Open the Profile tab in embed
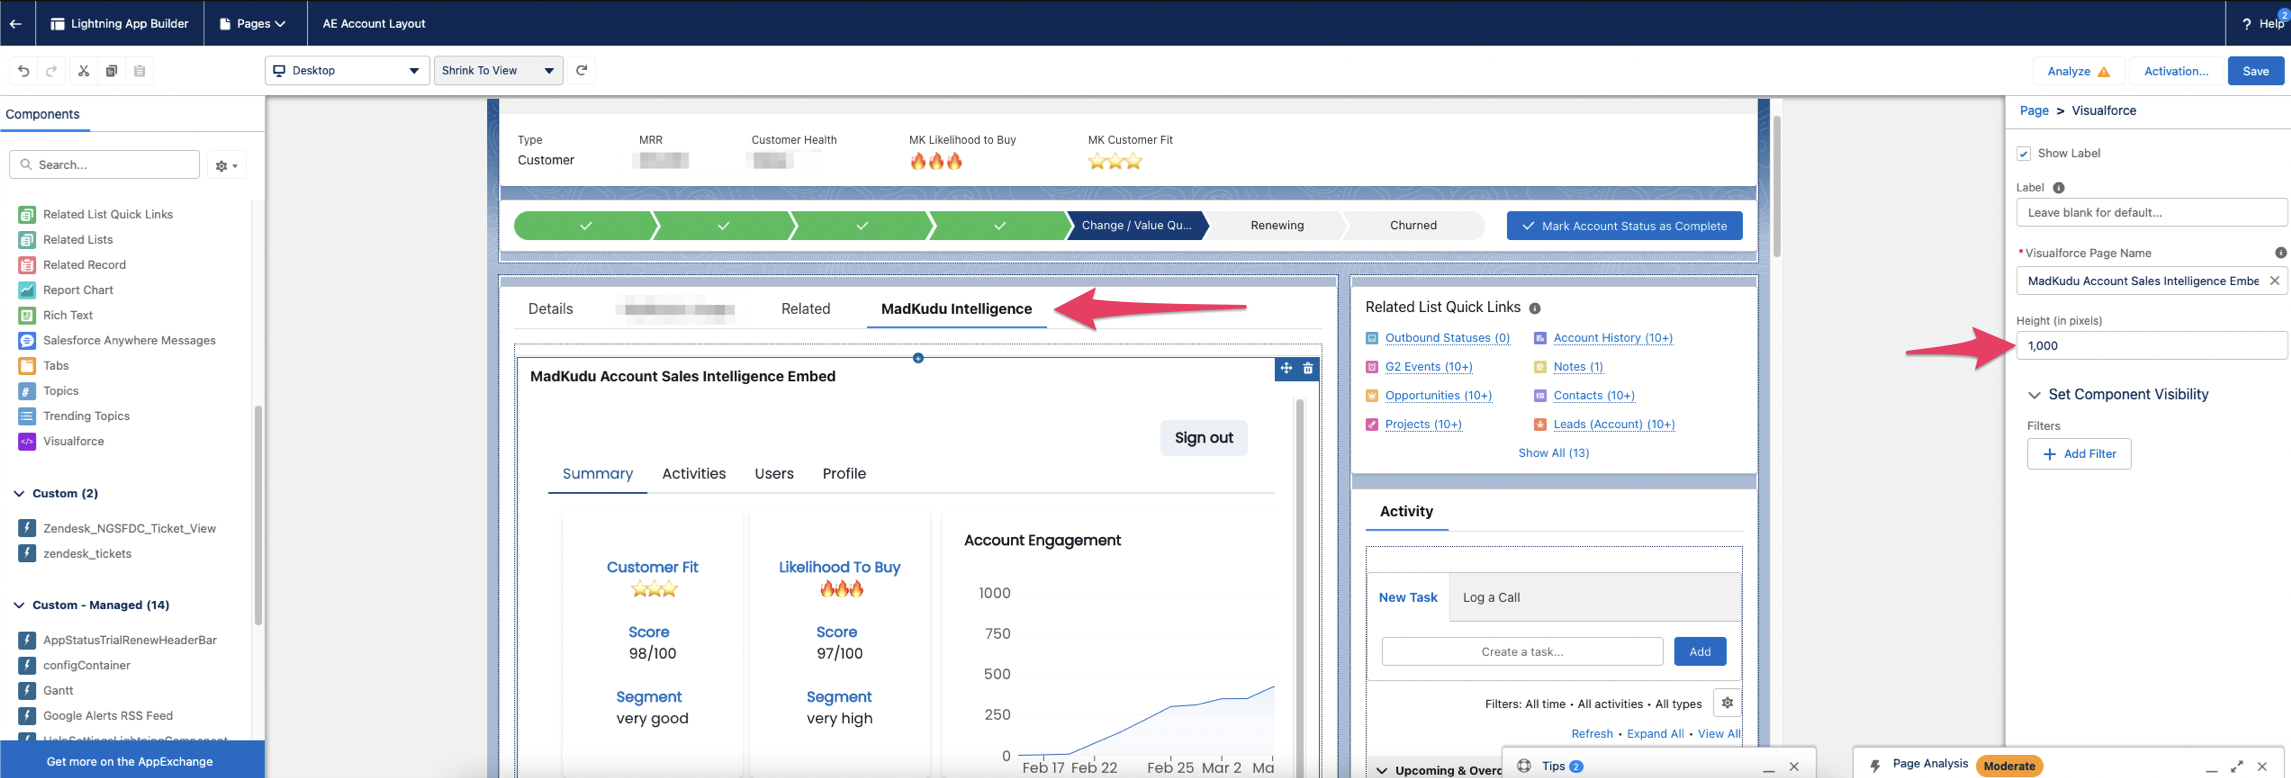The width and height of the screenshot is (2291, 778). coord(844,474)
